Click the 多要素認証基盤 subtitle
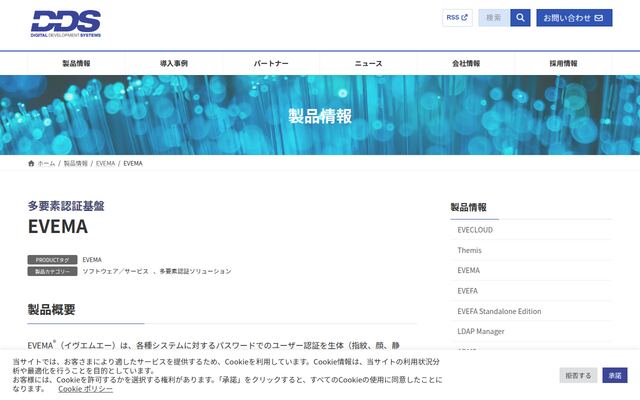640x400 pixels. point(66,206)
